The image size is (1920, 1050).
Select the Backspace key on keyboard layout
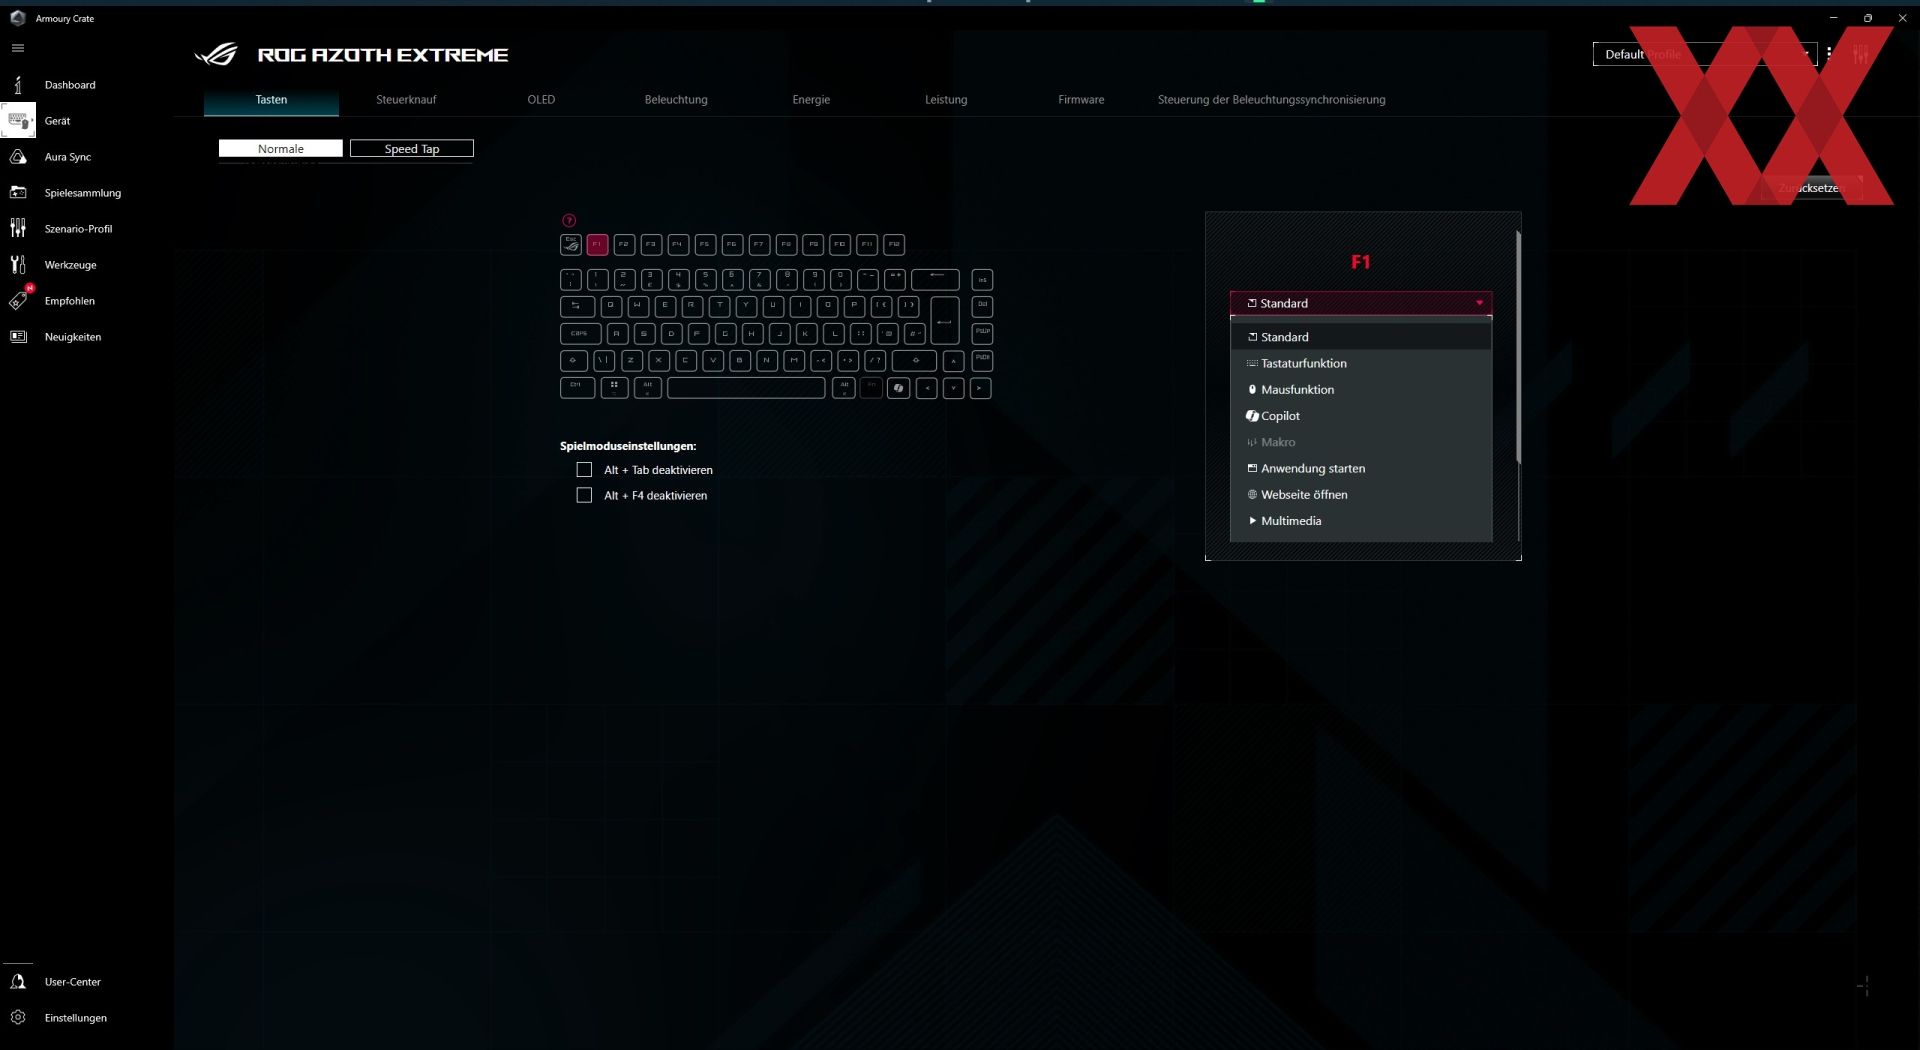935,279
